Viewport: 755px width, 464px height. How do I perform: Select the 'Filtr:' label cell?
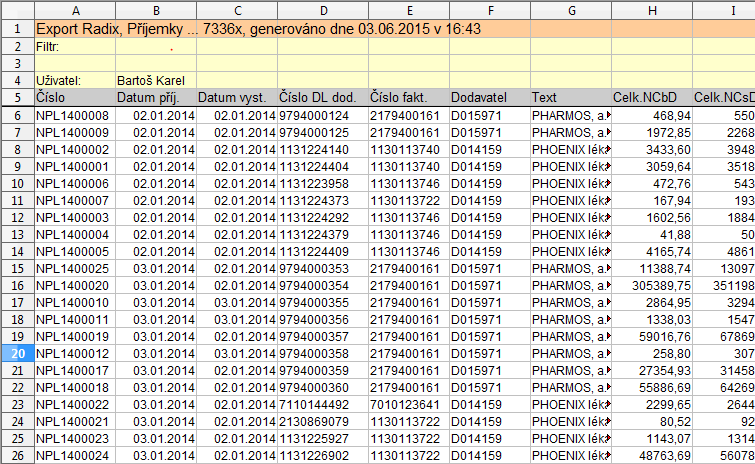[x=74, y=46]
